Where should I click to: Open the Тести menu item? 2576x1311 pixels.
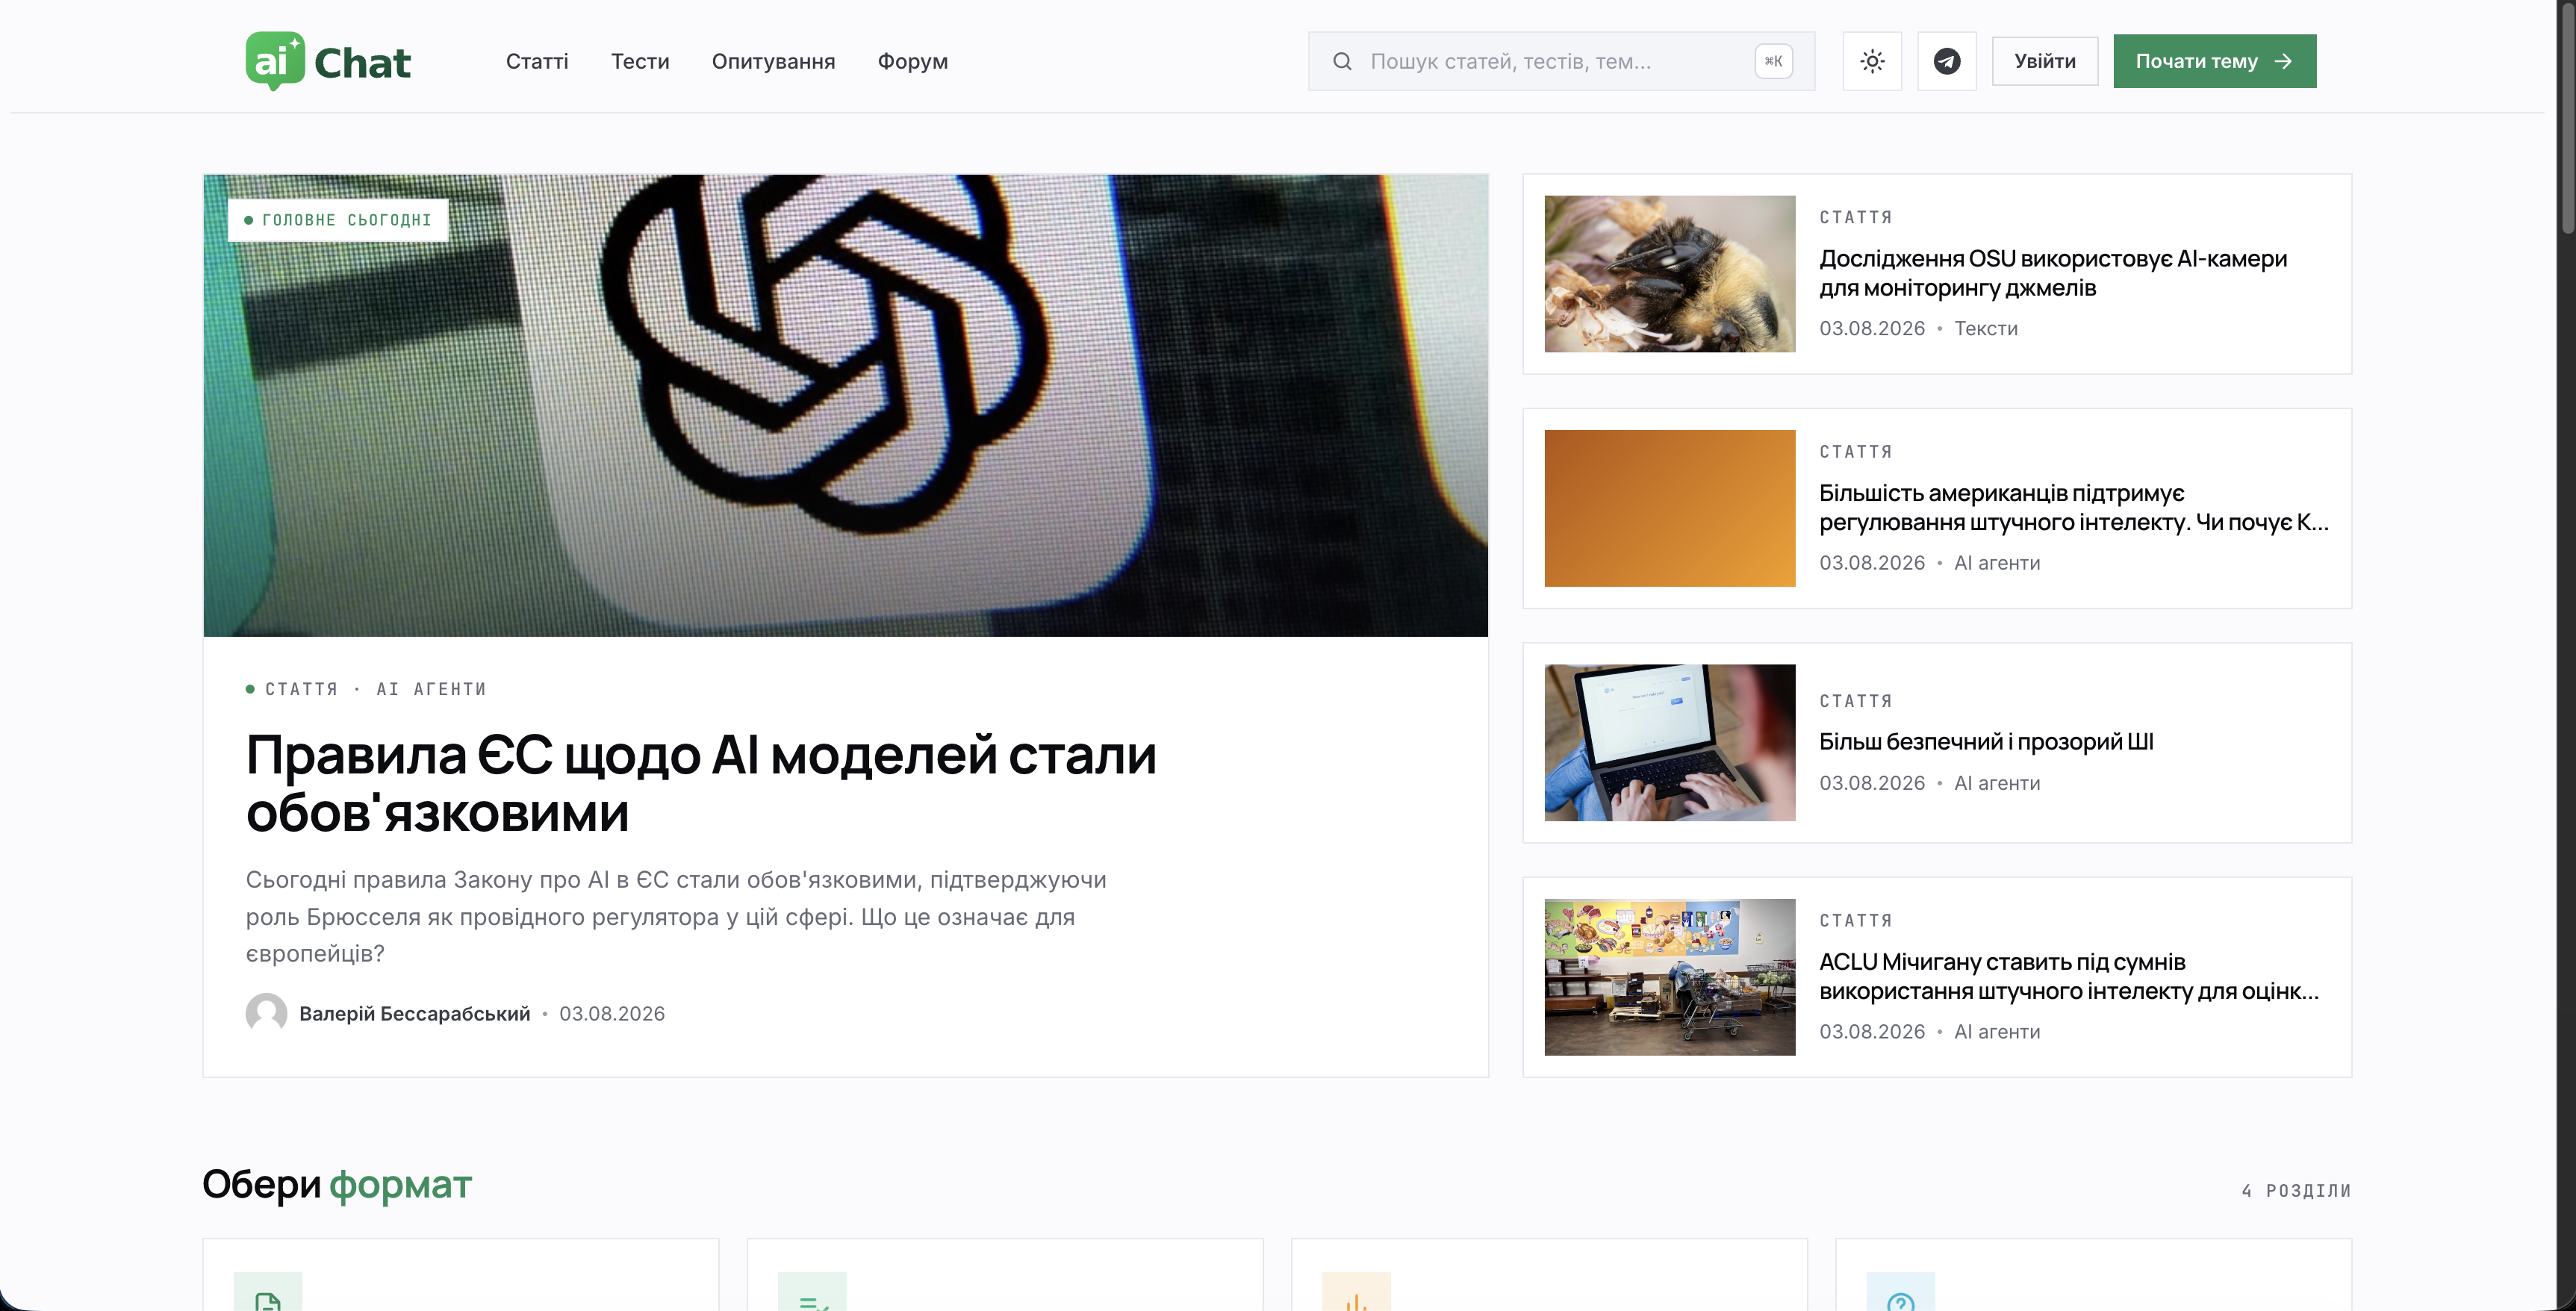pyautogui.click(x=640, y=61)
